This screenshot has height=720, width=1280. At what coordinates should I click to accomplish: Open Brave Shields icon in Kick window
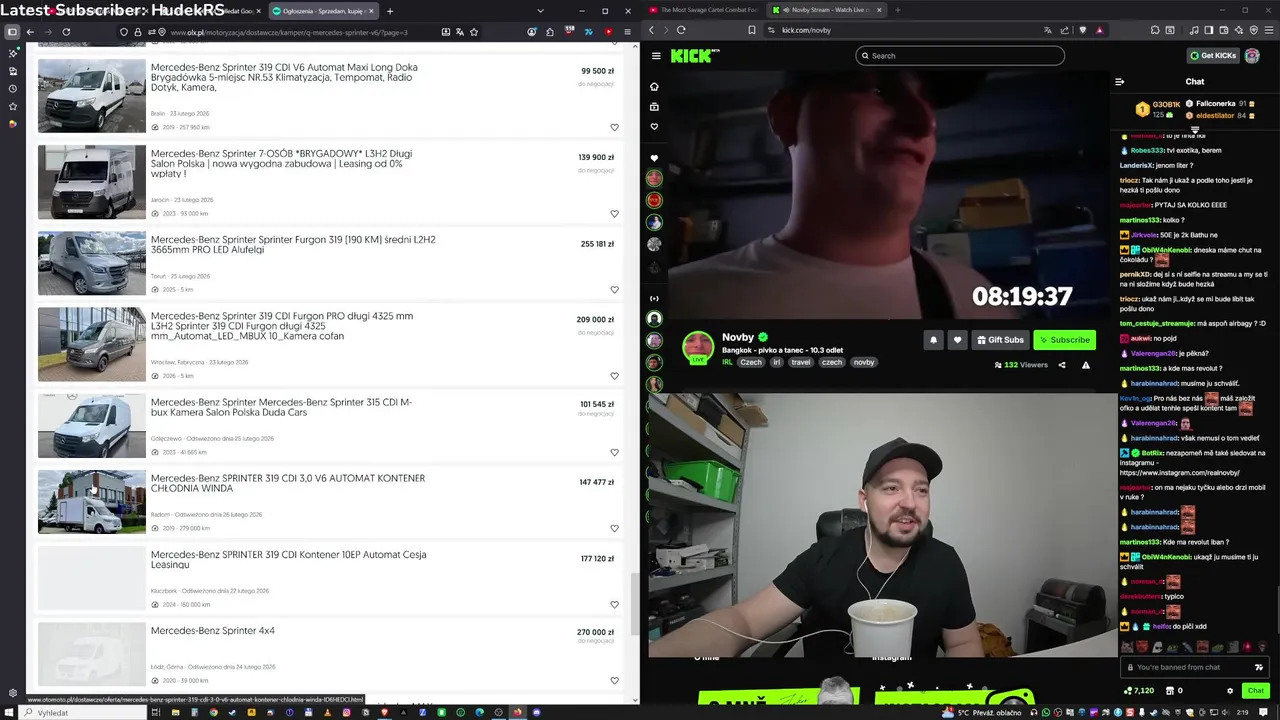[1083, 30]
